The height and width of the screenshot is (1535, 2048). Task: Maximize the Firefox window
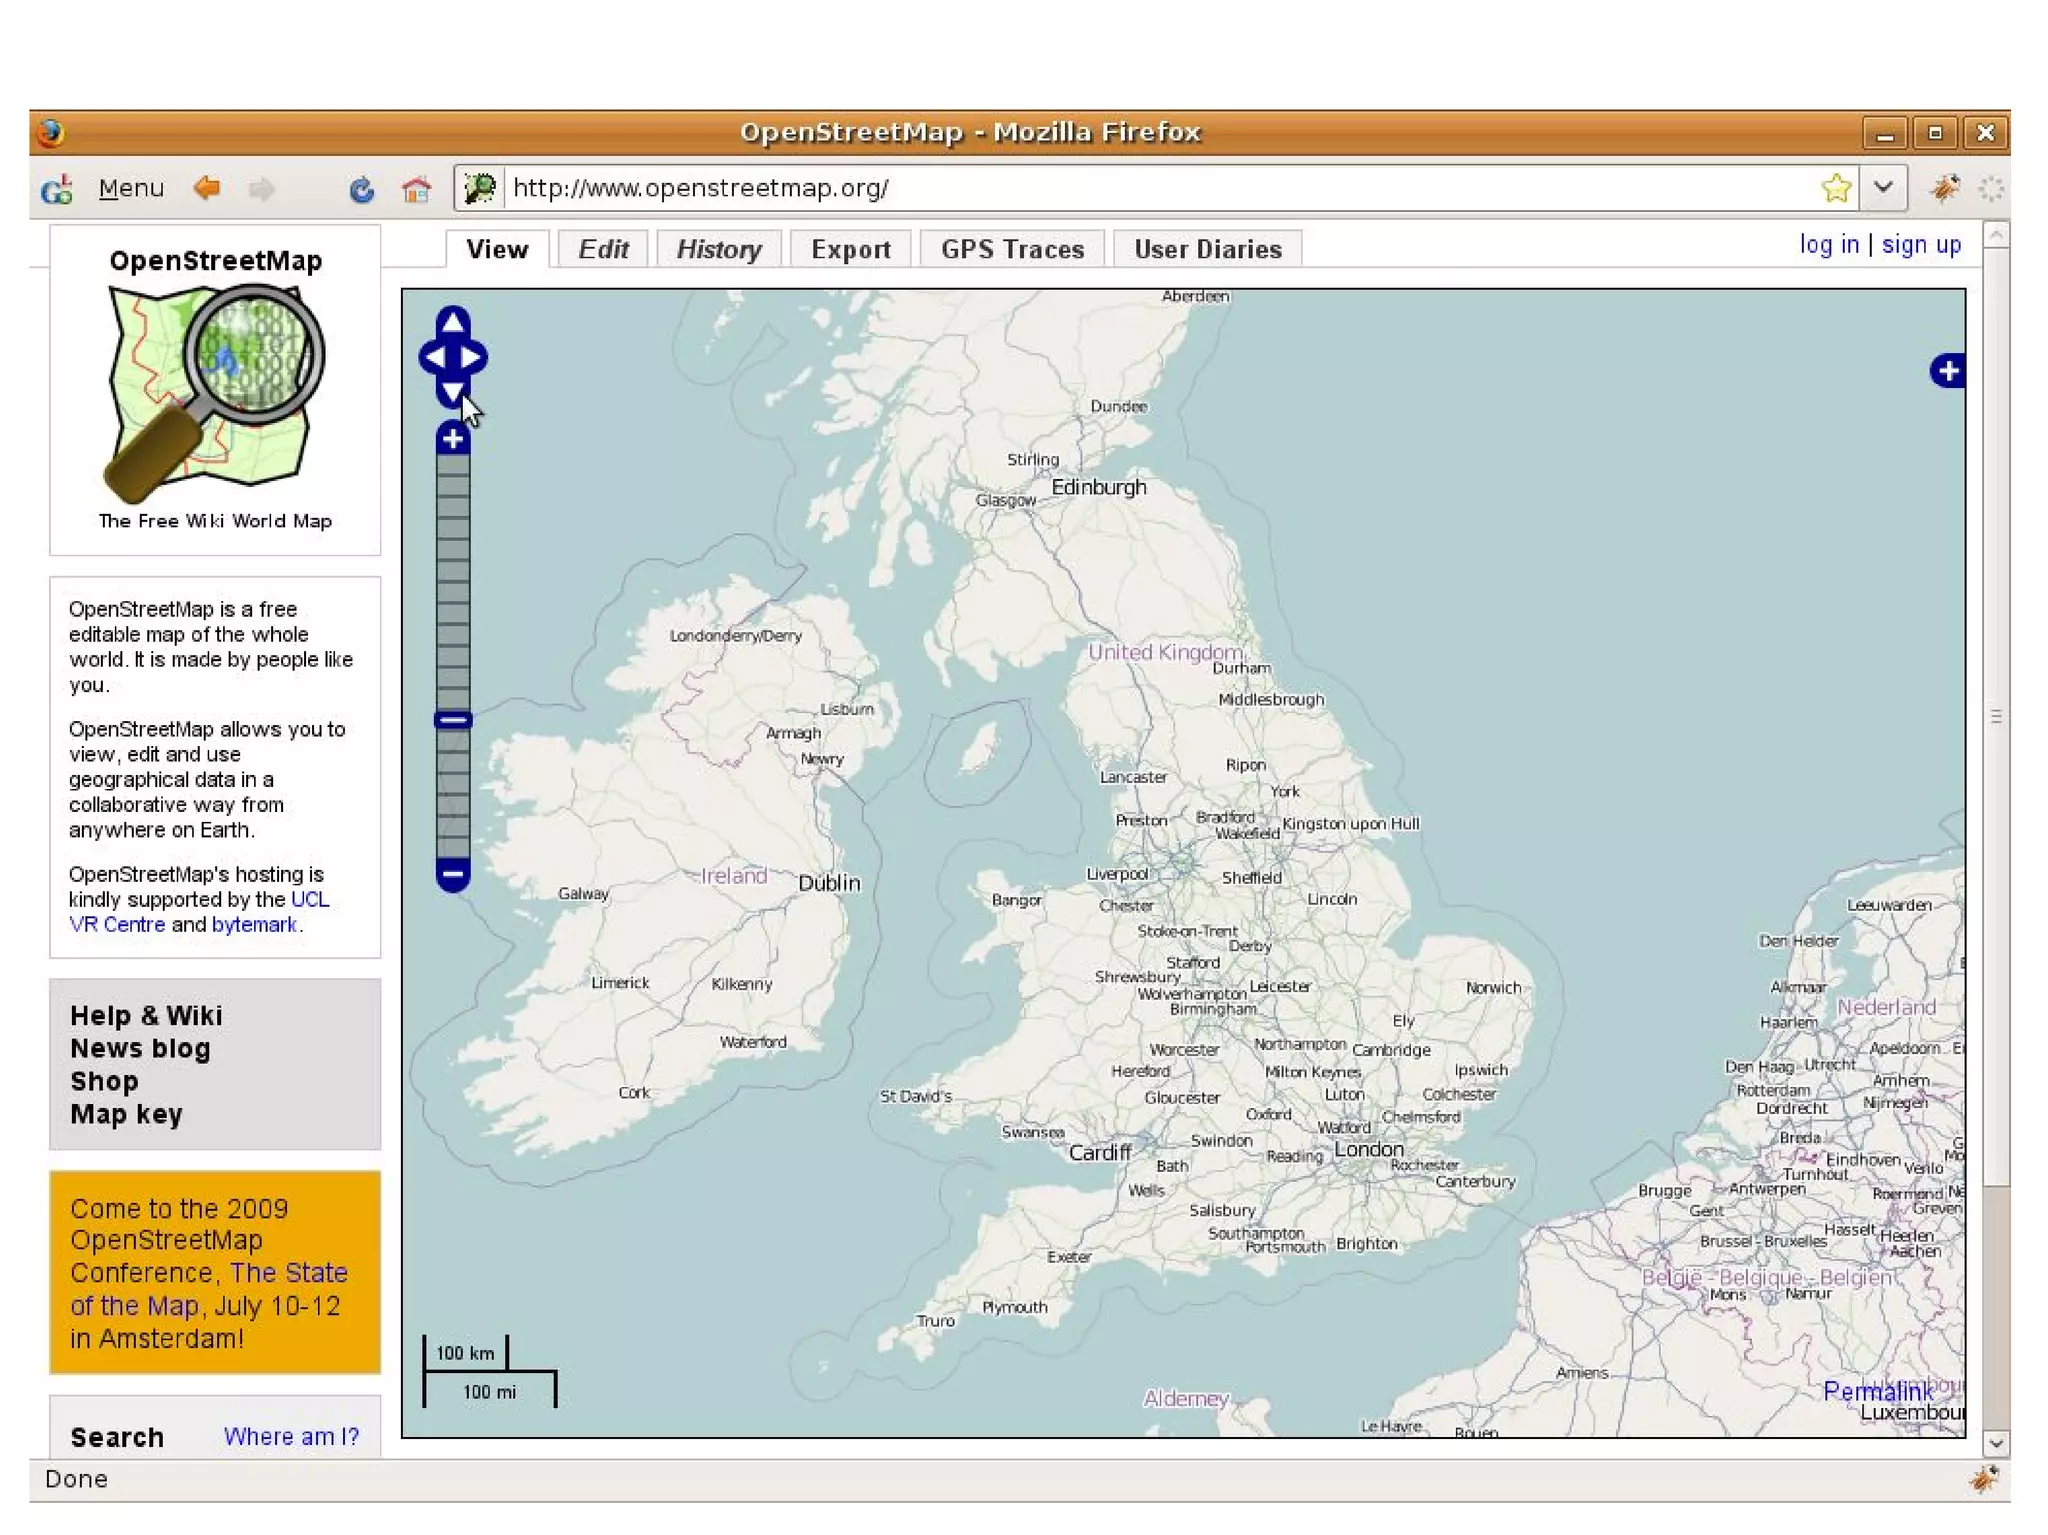point(1935,133)
